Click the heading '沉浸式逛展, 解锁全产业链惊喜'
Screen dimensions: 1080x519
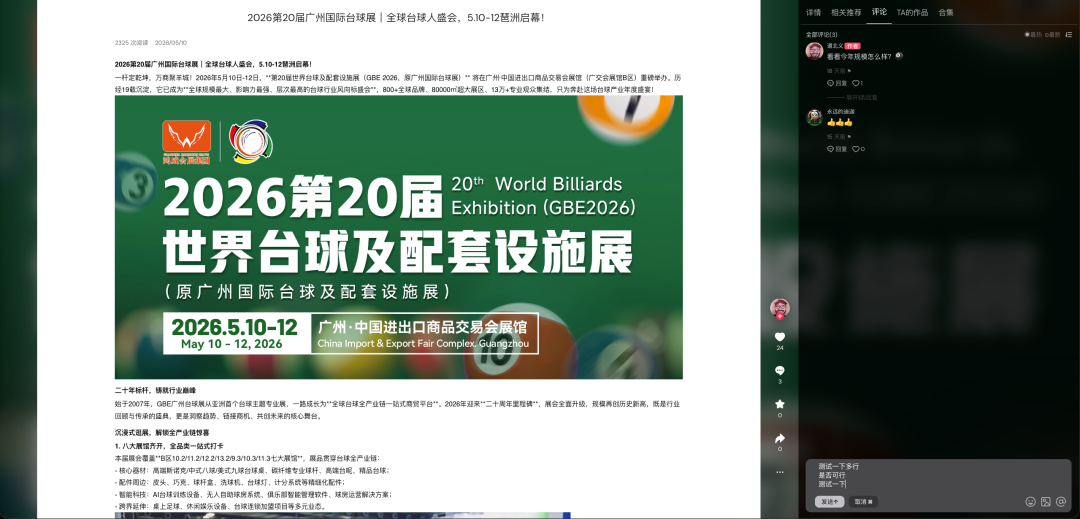162,433
